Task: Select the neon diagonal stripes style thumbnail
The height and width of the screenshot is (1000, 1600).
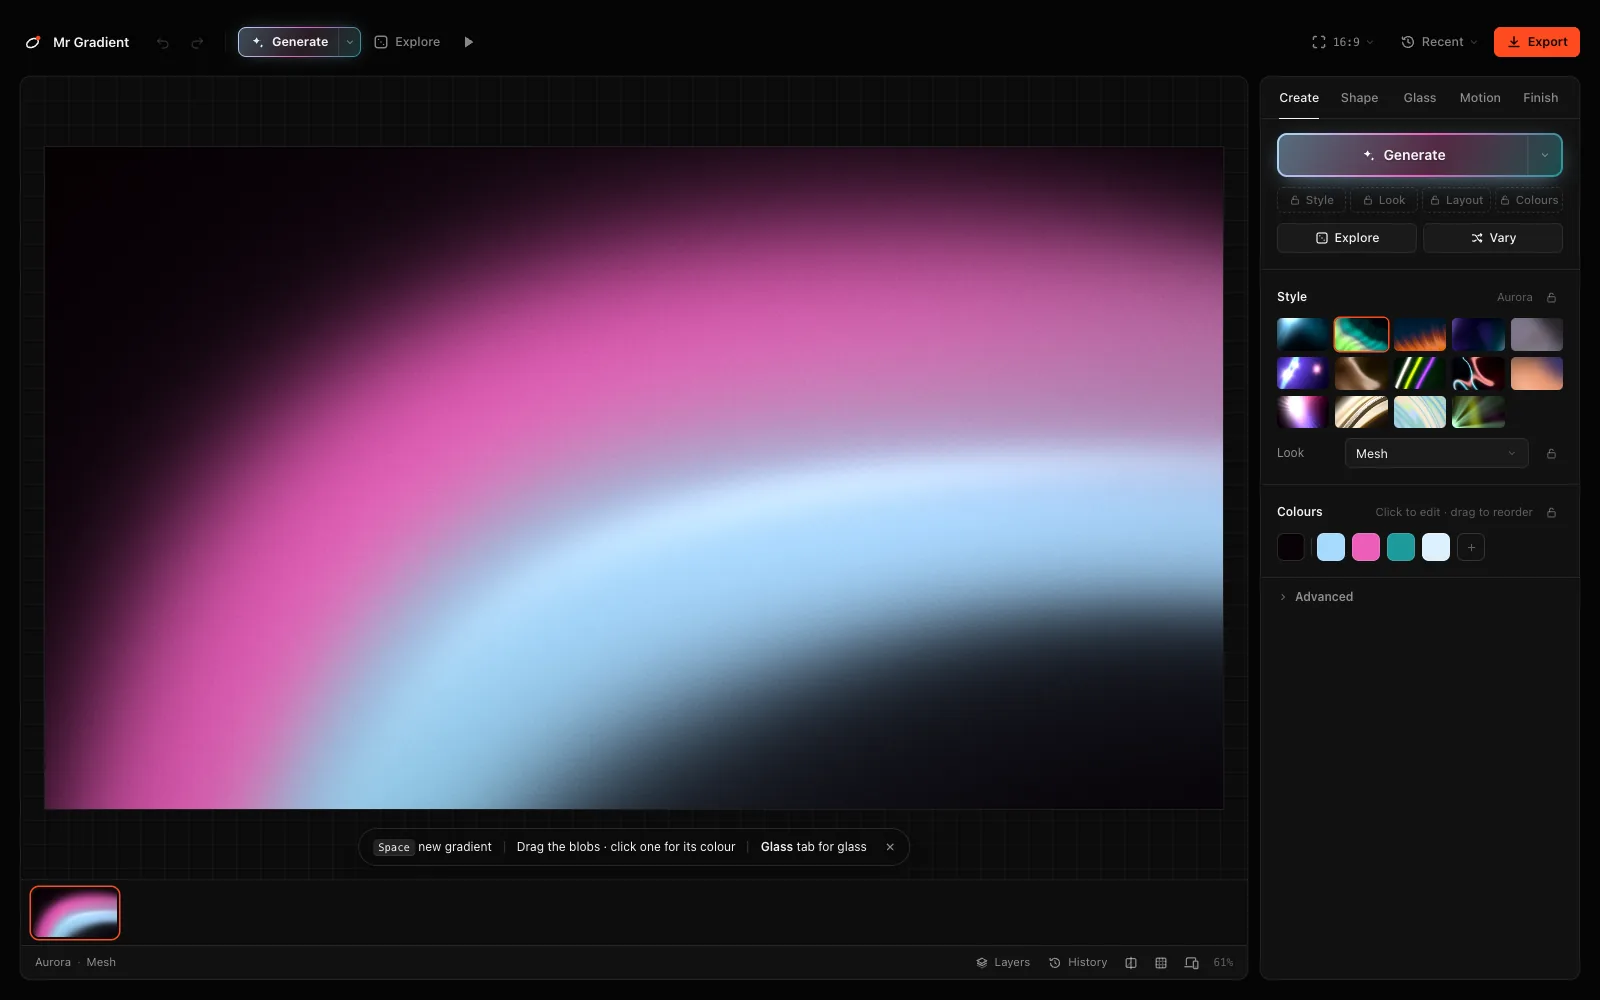Action: 1420,373
